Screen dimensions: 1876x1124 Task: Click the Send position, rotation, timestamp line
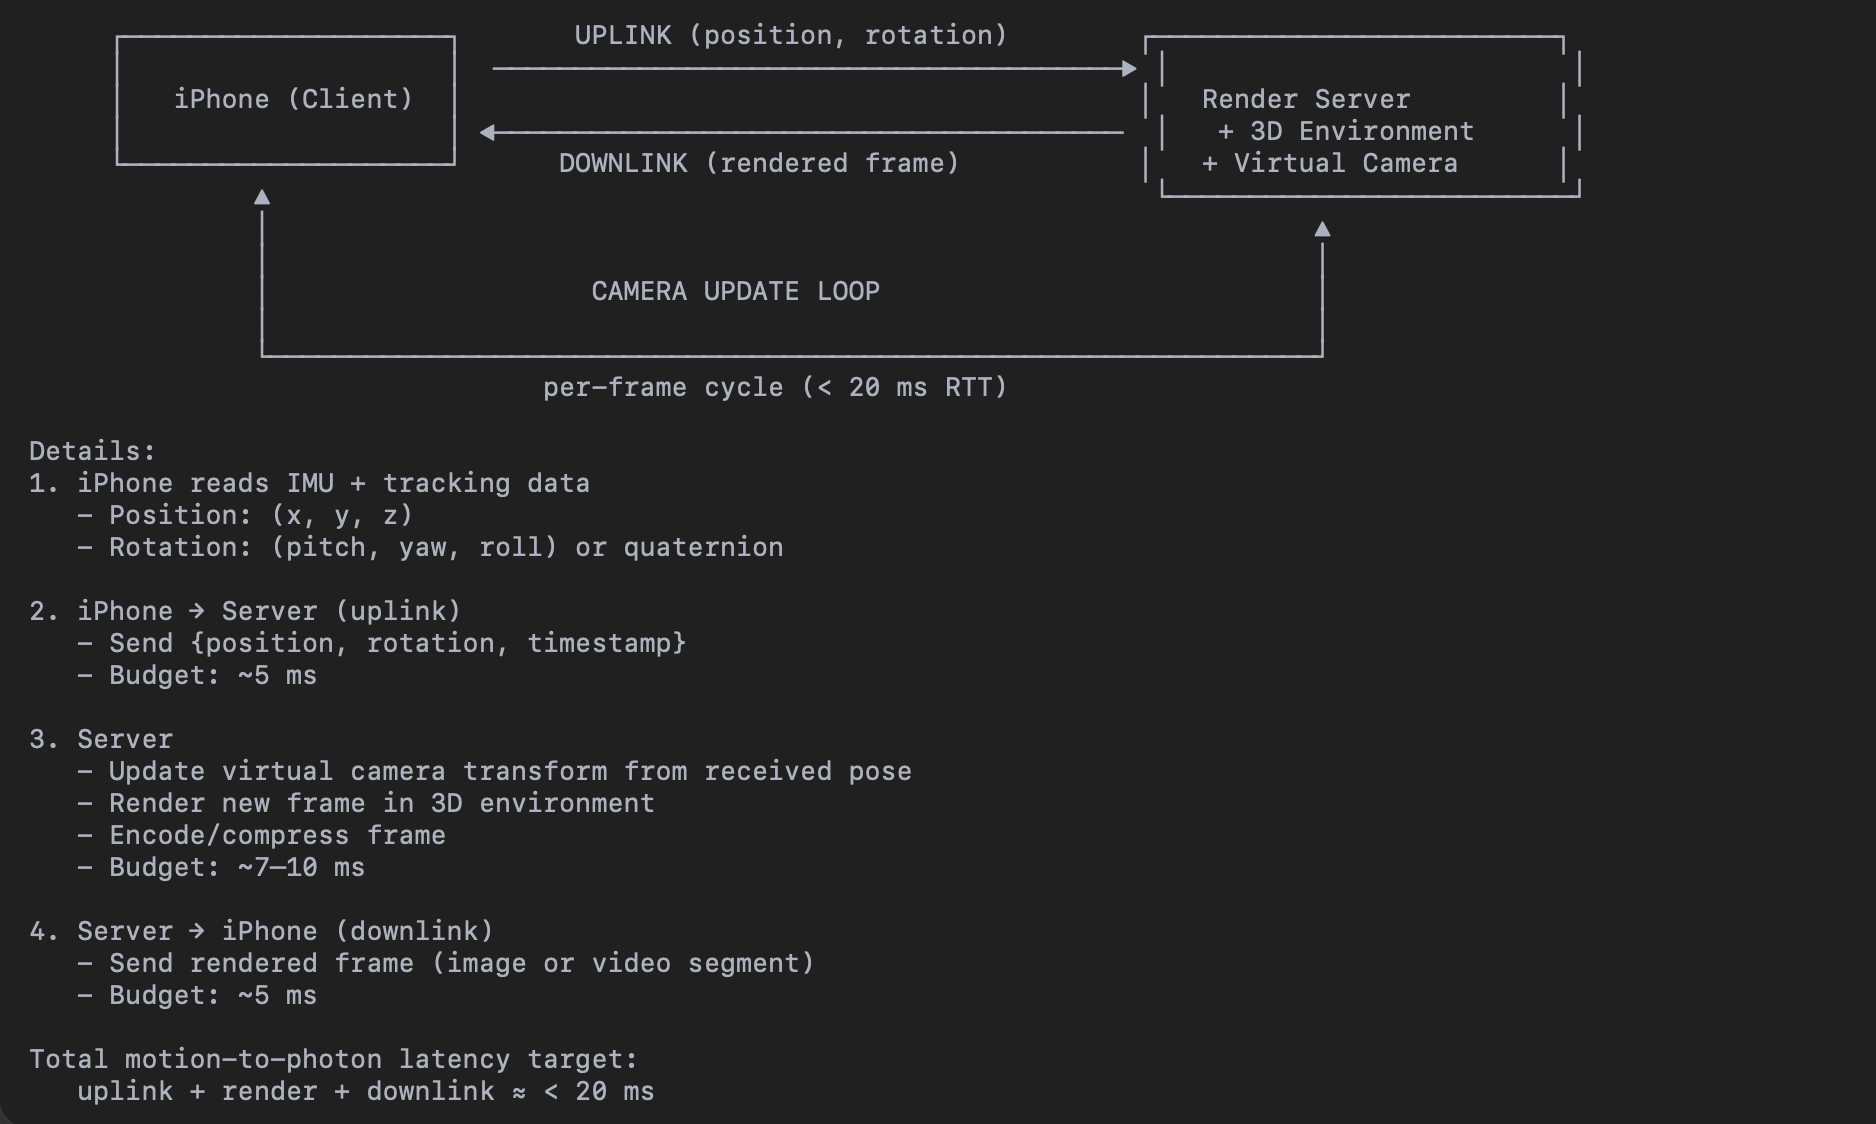pos(397,643)
